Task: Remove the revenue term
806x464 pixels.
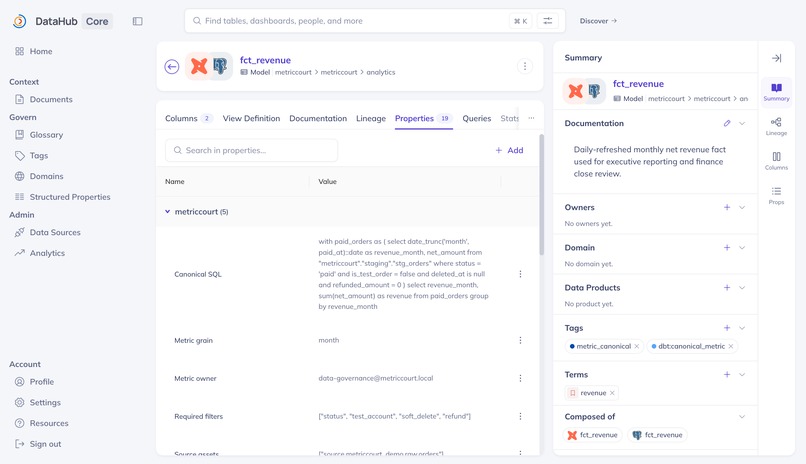Action: pyautogui.click(x=612, y=393)
